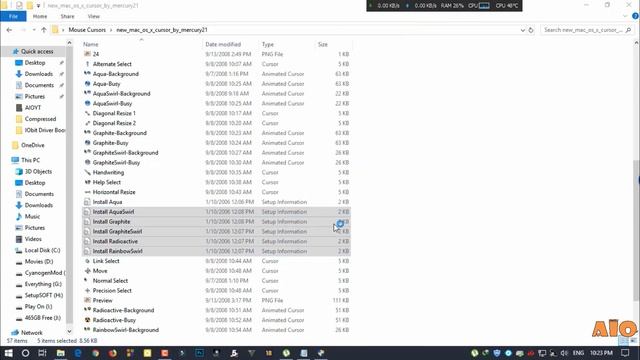Image resolution: width=640 pixels, height=360 pixels.
Task: Open pinned Desktop under Quick access
Action: click(x=35, y=62)
